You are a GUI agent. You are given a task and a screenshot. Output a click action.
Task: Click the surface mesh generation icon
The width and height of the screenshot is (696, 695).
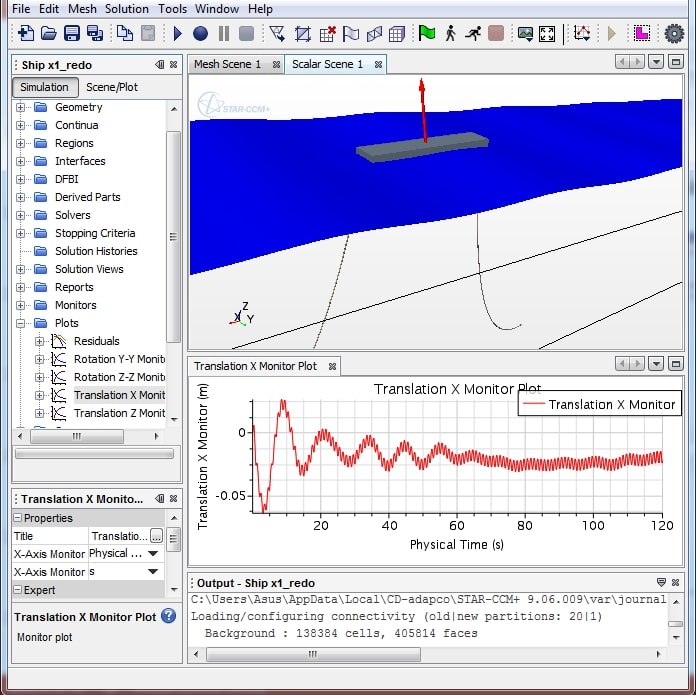277,33
